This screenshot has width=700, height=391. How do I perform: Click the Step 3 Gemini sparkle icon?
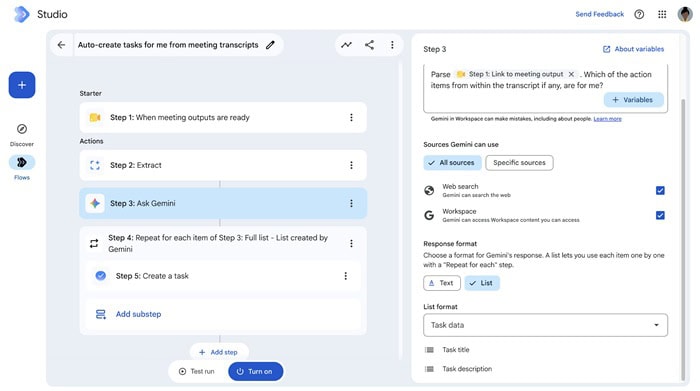[x=95, y=203]
